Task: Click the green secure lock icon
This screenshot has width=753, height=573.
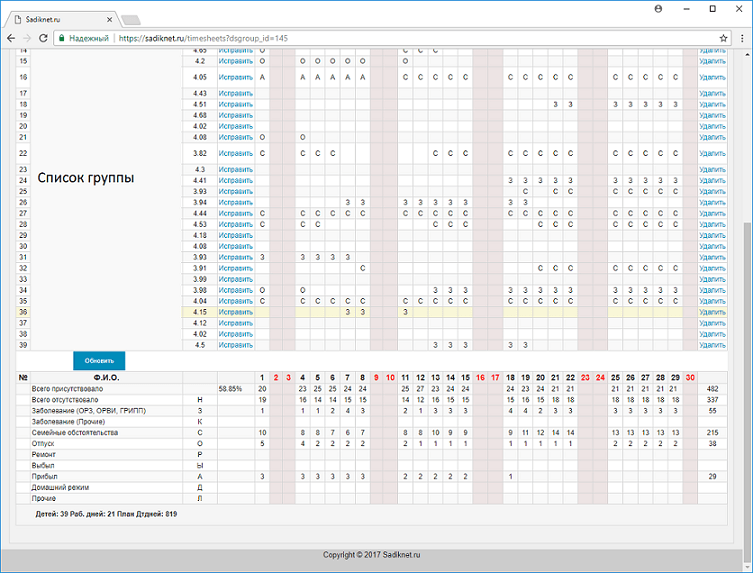Action: [61, 37]
